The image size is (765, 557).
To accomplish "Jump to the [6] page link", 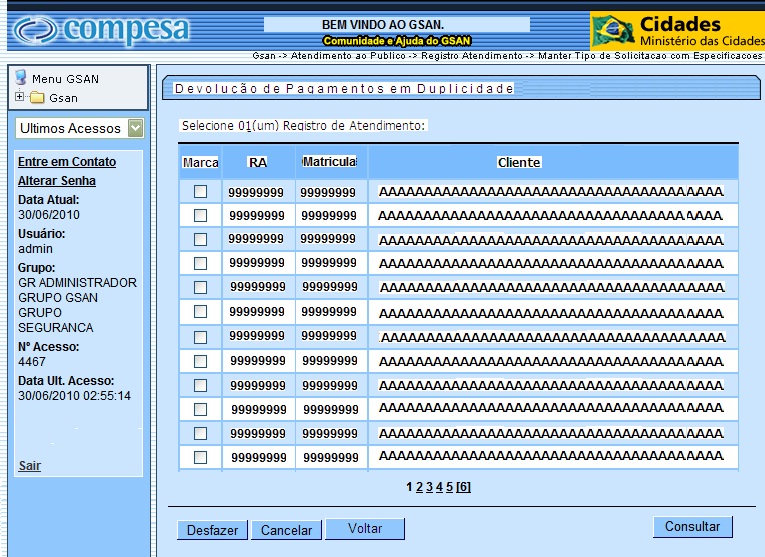I will pos(463,487).
